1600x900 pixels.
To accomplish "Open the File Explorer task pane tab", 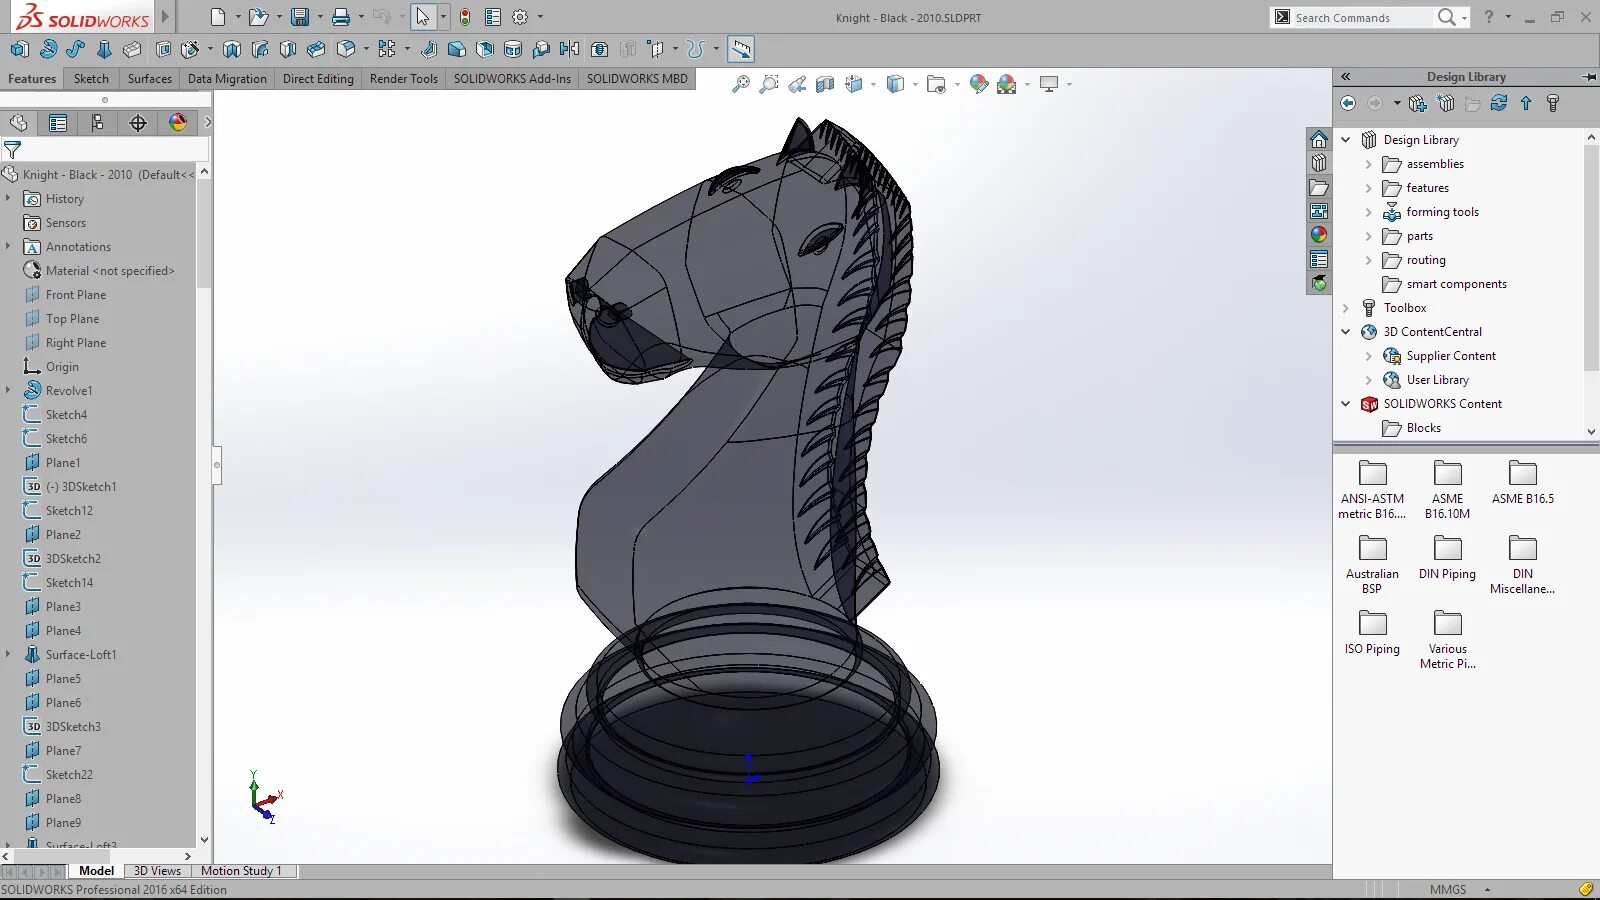I will pos(1319,187).
